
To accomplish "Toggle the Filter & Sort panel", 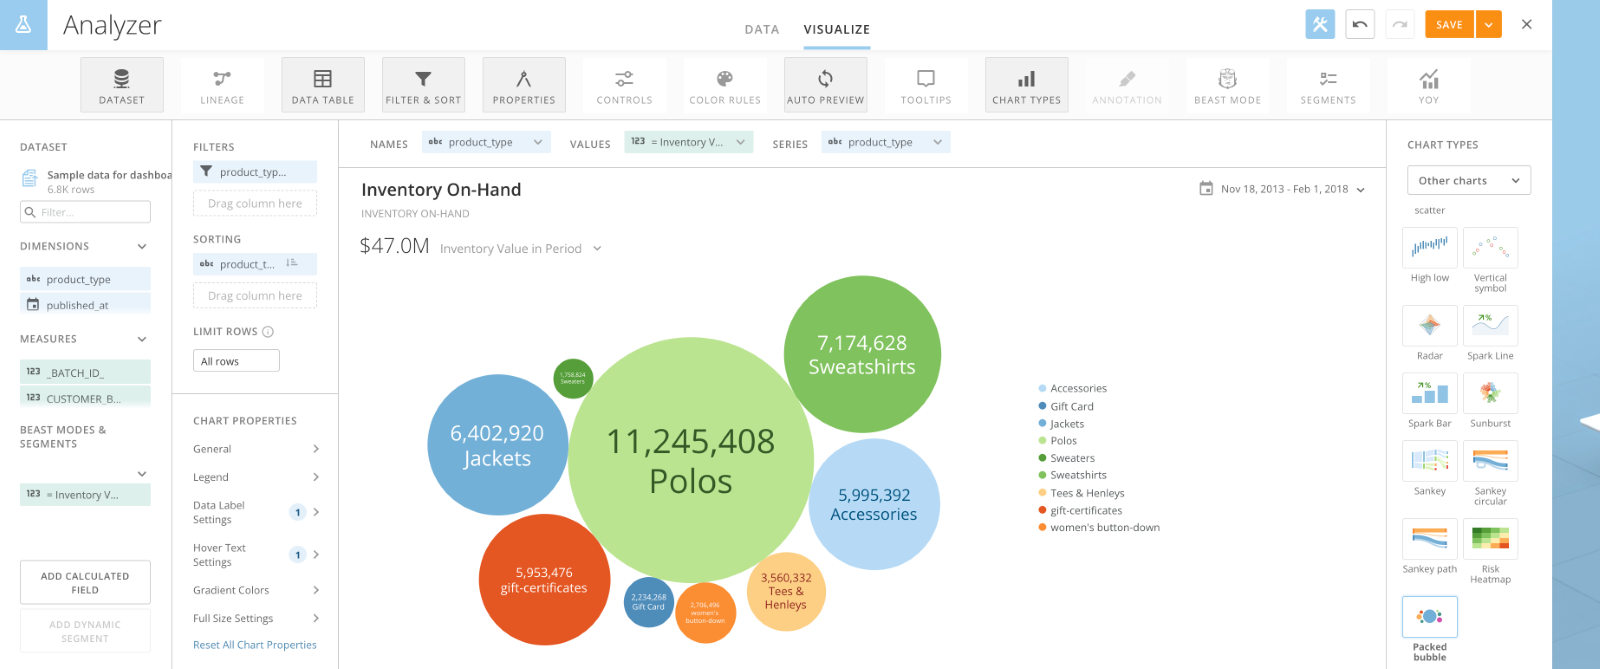I will pos(423,85).
